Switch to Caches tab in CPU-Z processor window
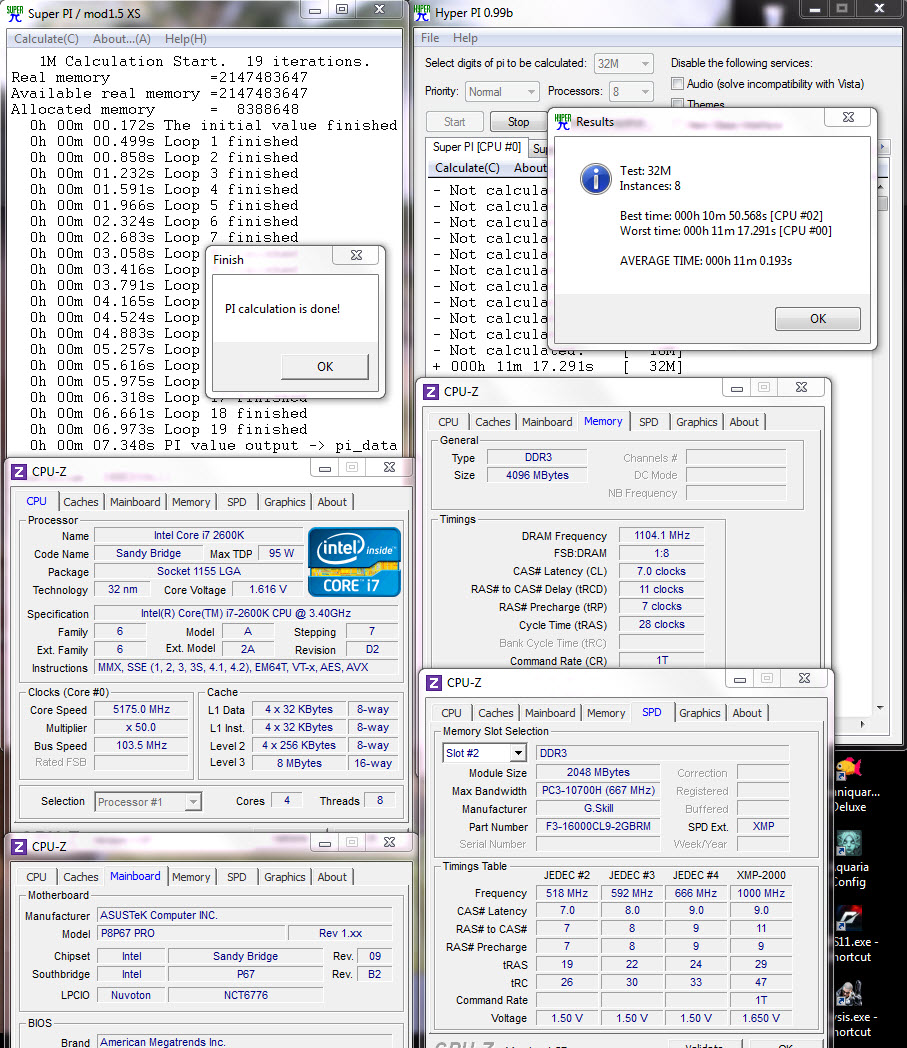907x1048 pixels. tap(81, 502)
